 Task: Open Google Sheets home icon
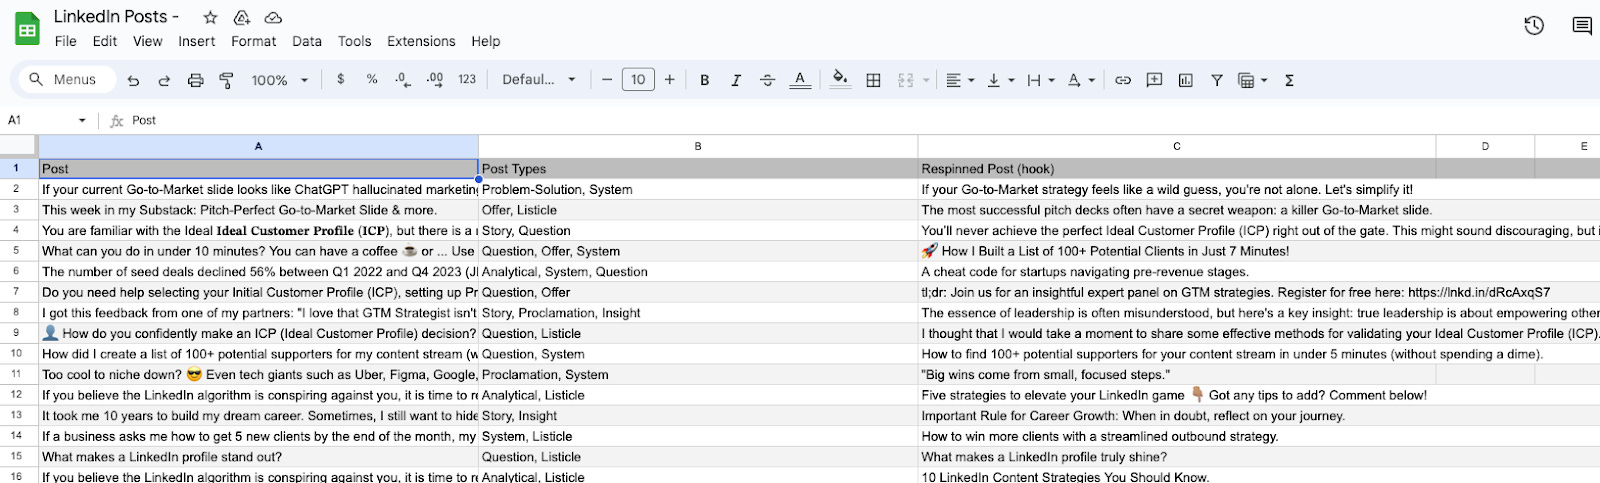pyautogui.click(x=27, y=29)
